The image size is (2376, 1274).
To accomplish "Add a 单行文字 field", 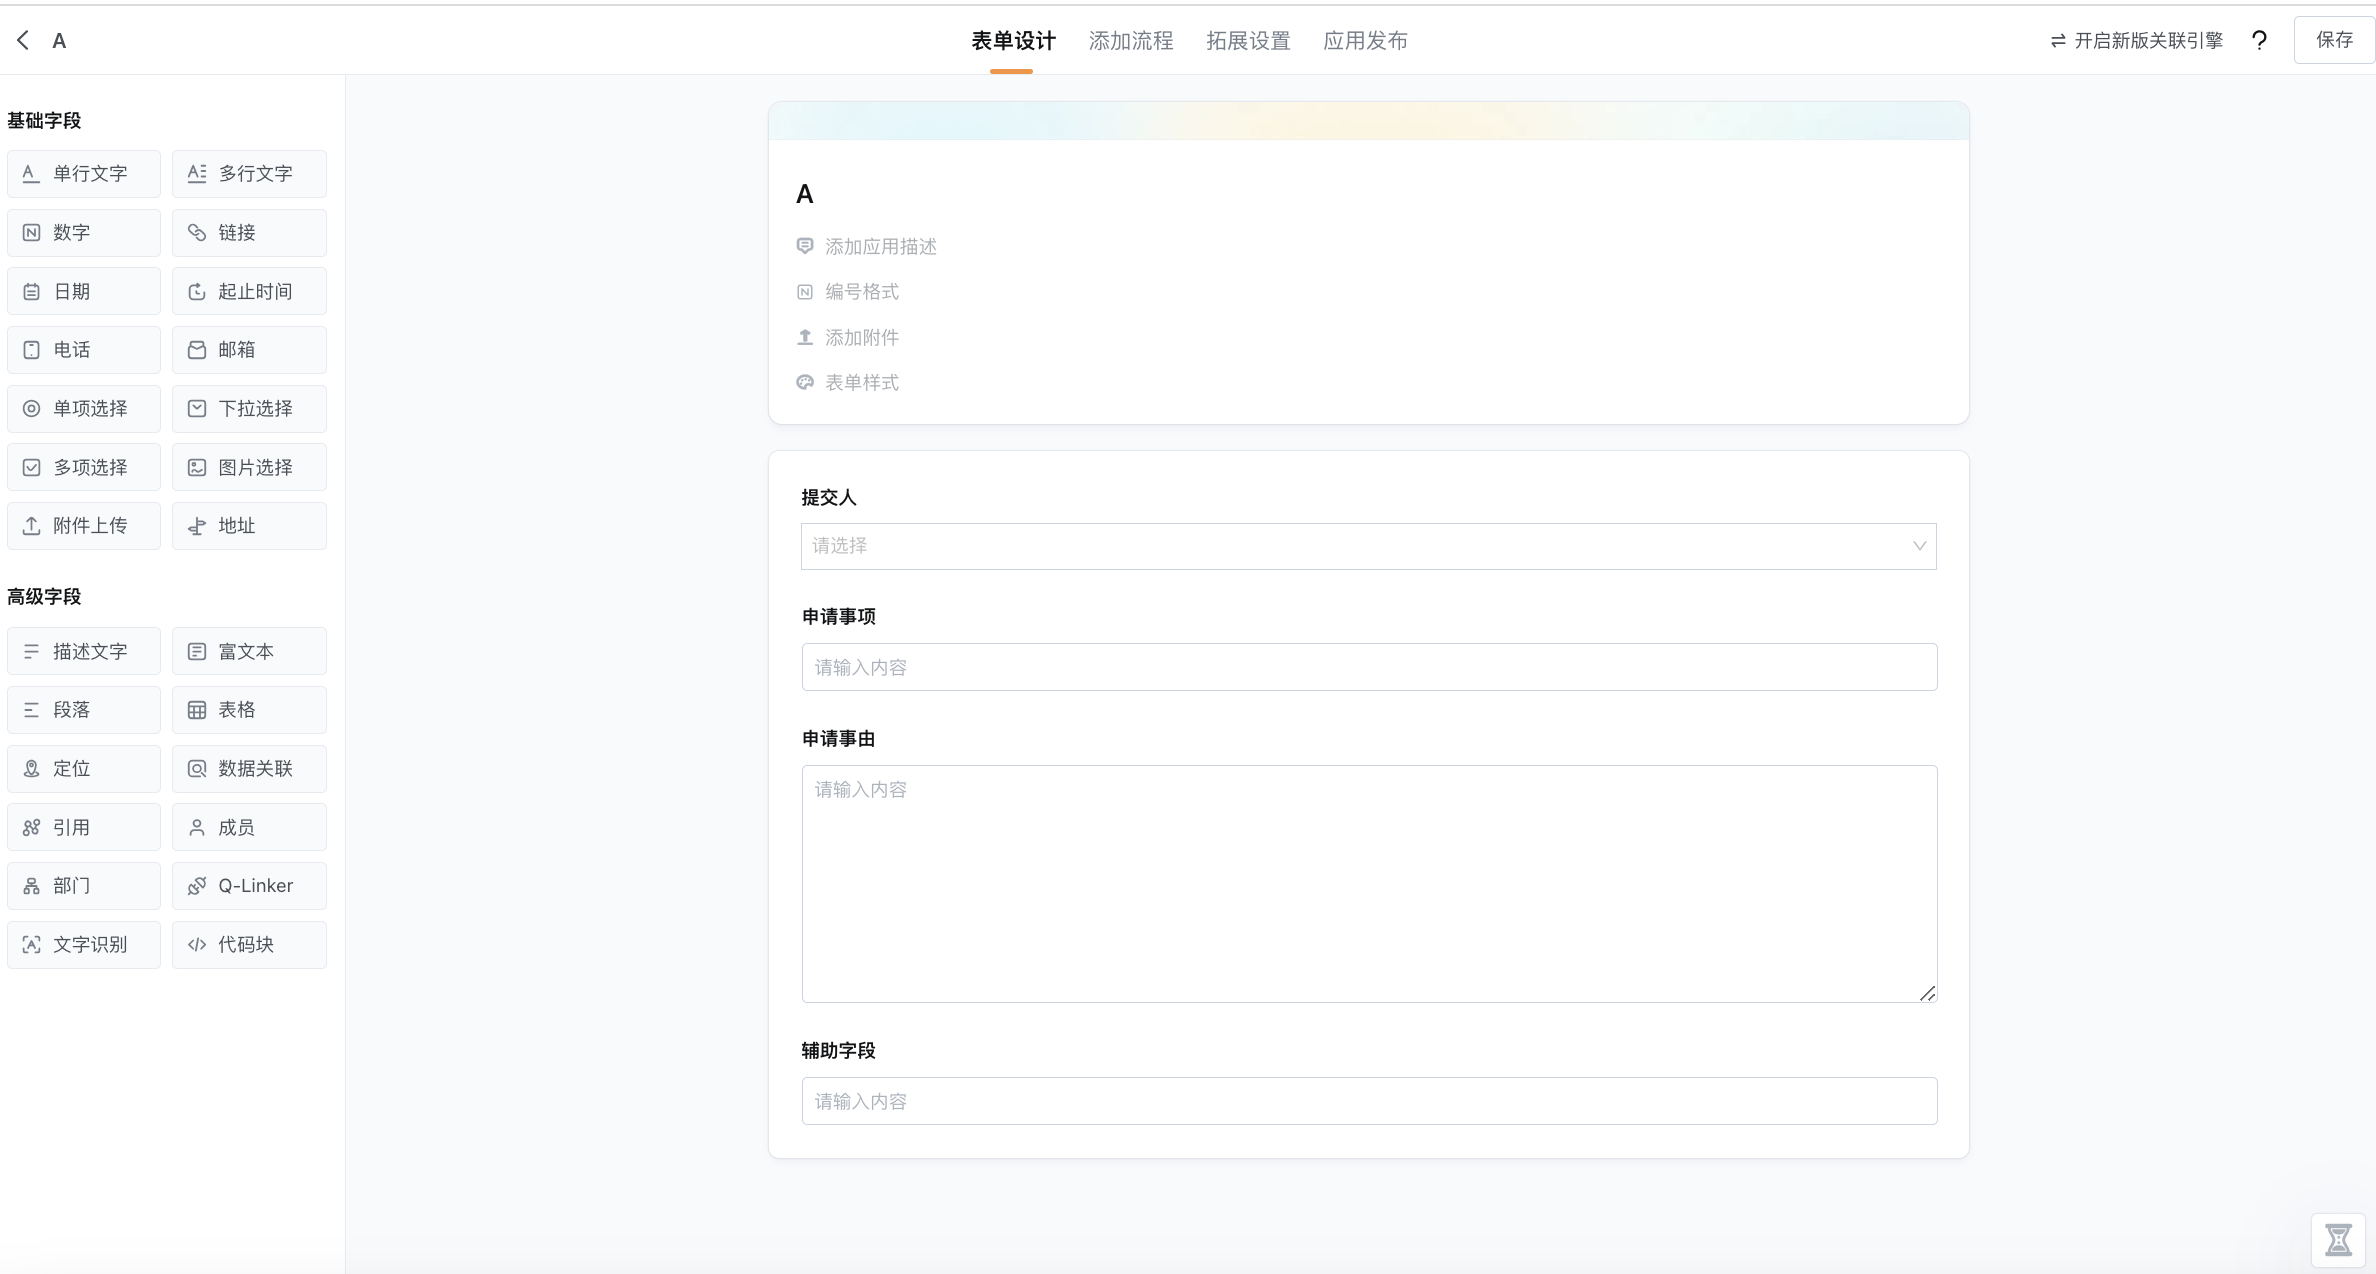I will [x=84, y=174].
